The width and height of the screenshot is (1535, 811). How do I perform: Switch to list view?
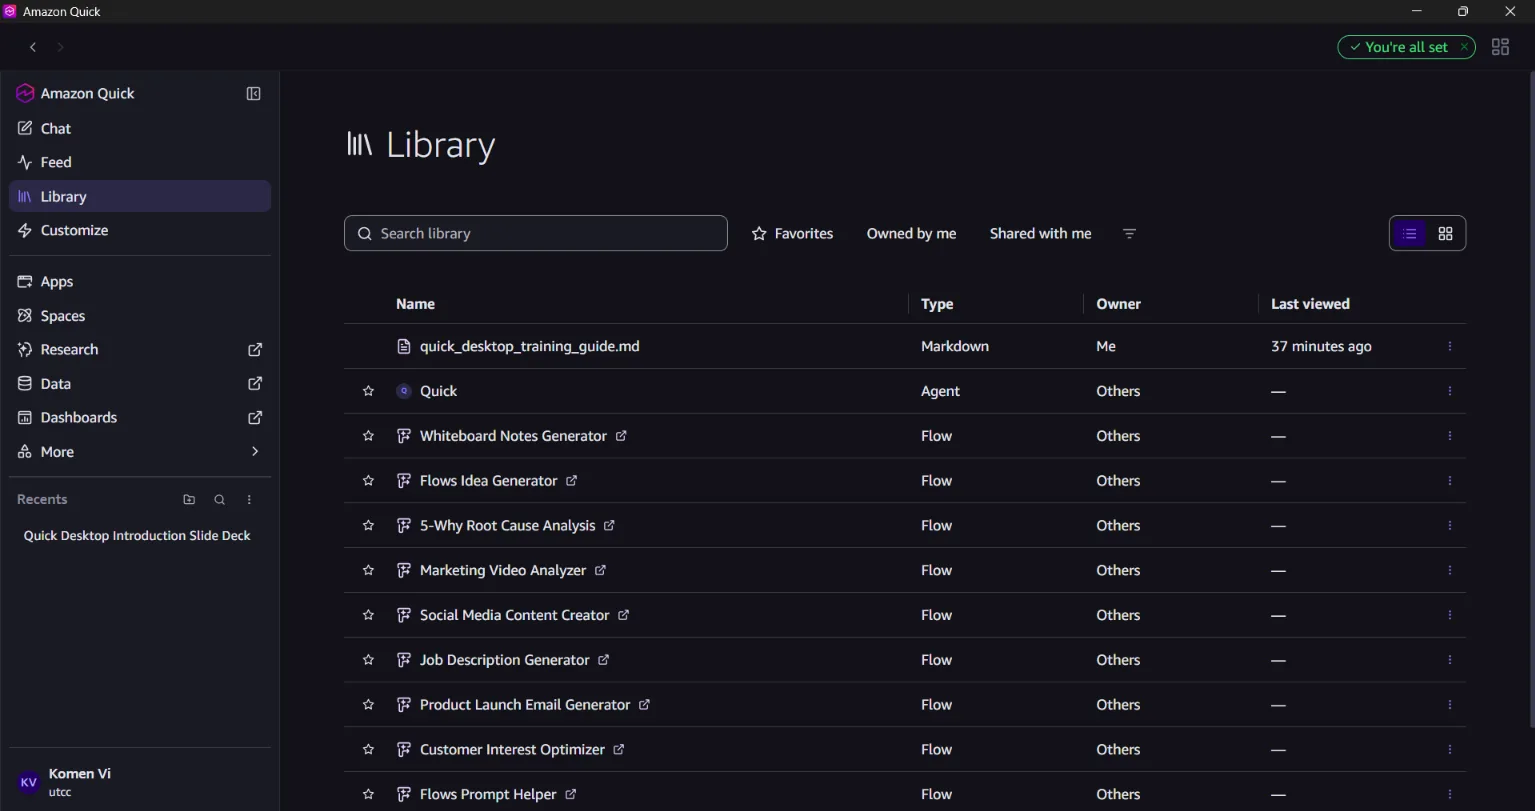click(x=1410, y=234)
